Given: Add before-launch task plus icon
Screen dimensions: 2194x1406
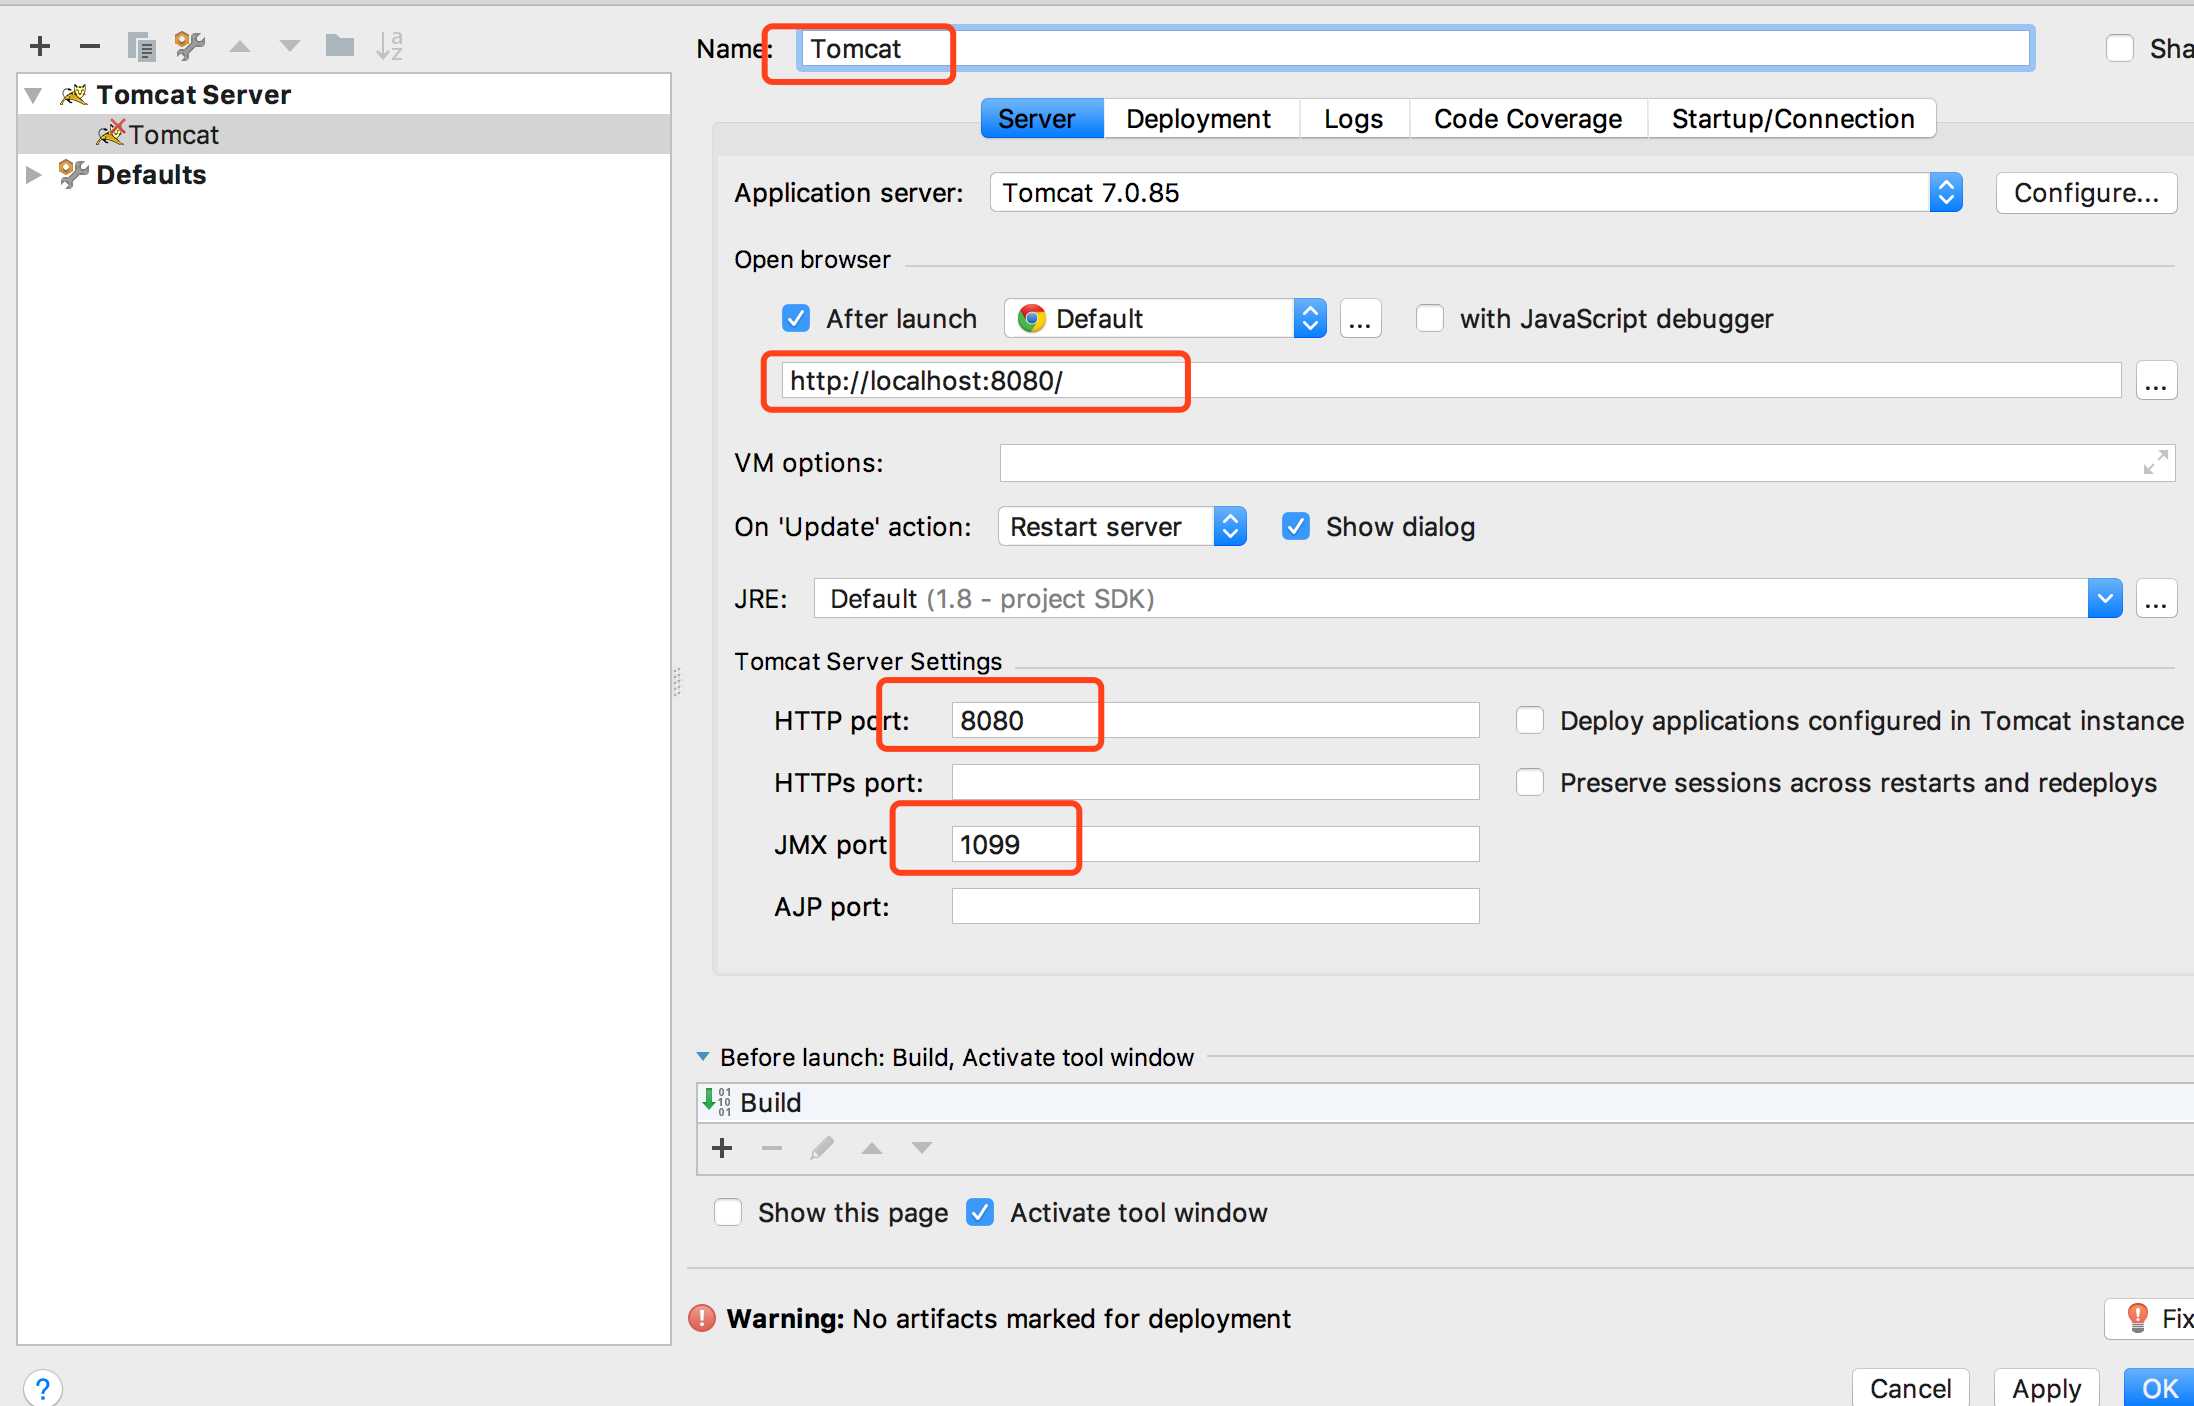Looking at the screenshot, I should (x=722, y=1148).
